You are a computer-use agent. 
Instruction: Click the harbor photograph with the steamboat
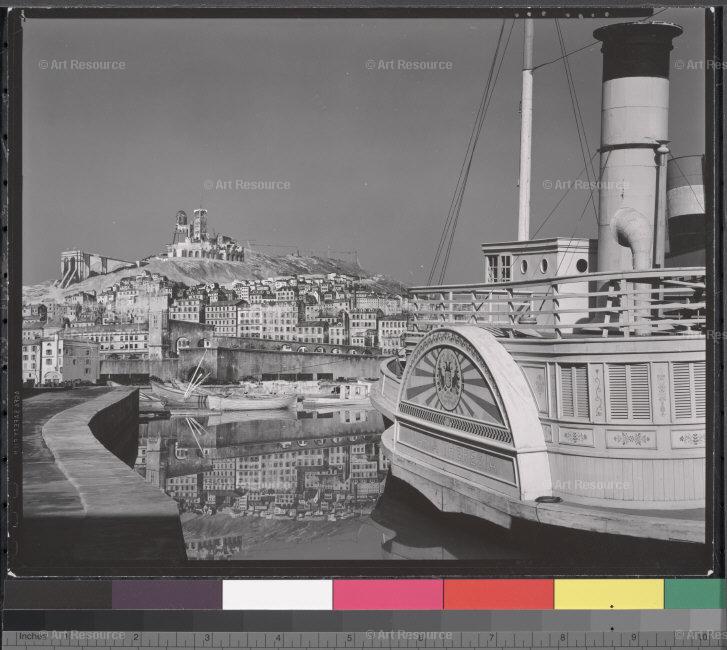364,291
